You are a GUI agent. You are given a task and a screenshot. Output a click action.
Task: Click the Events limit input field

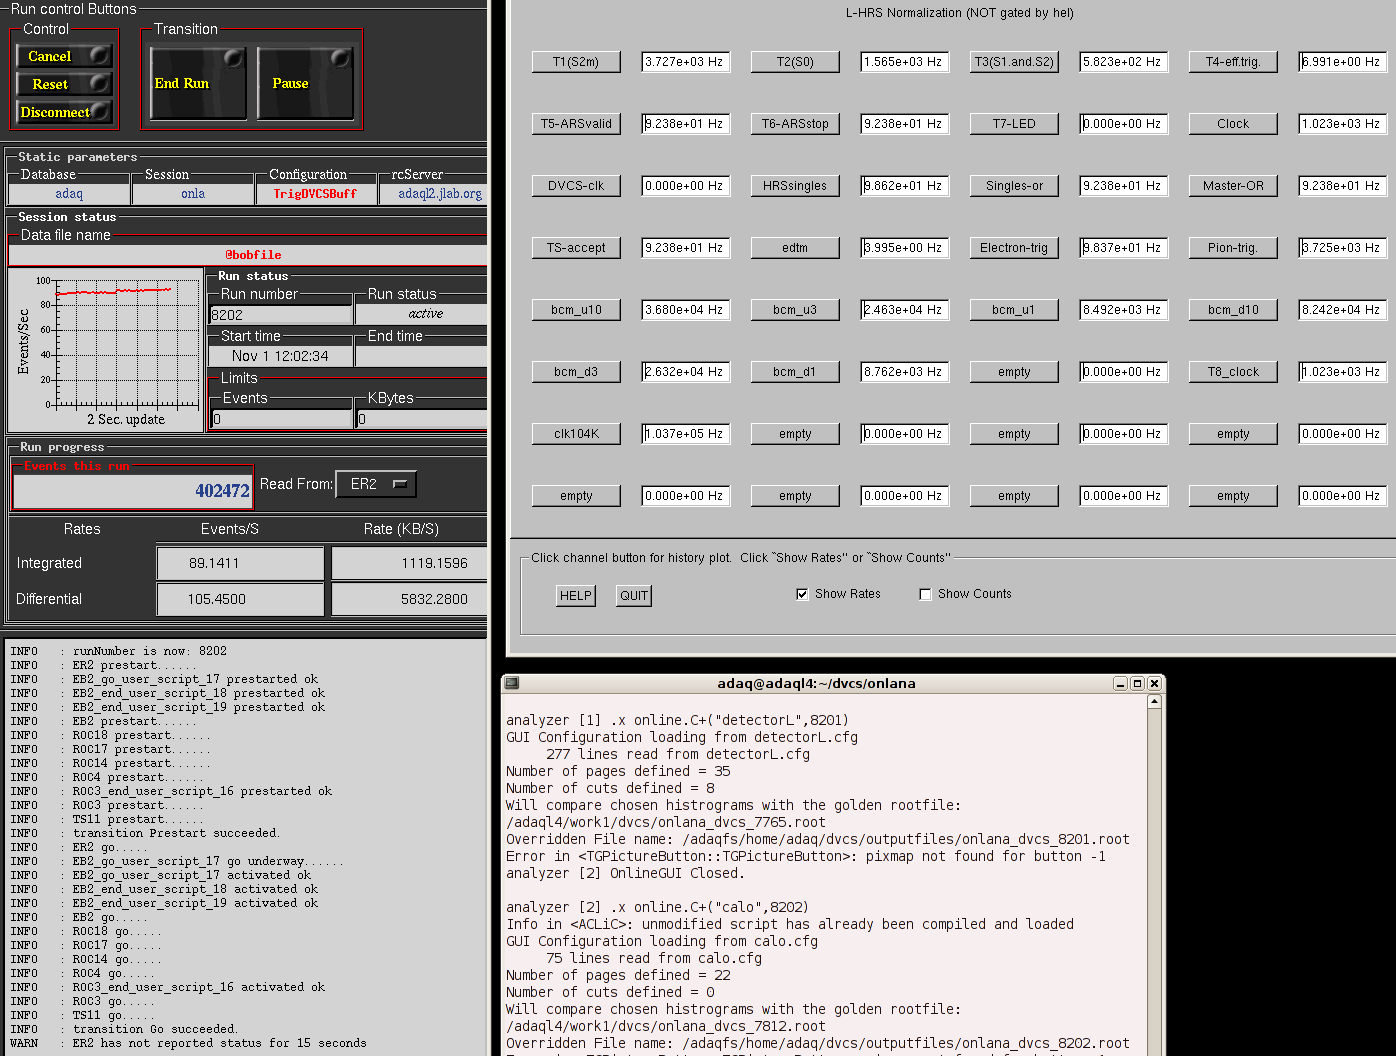(x=281, y=419)
